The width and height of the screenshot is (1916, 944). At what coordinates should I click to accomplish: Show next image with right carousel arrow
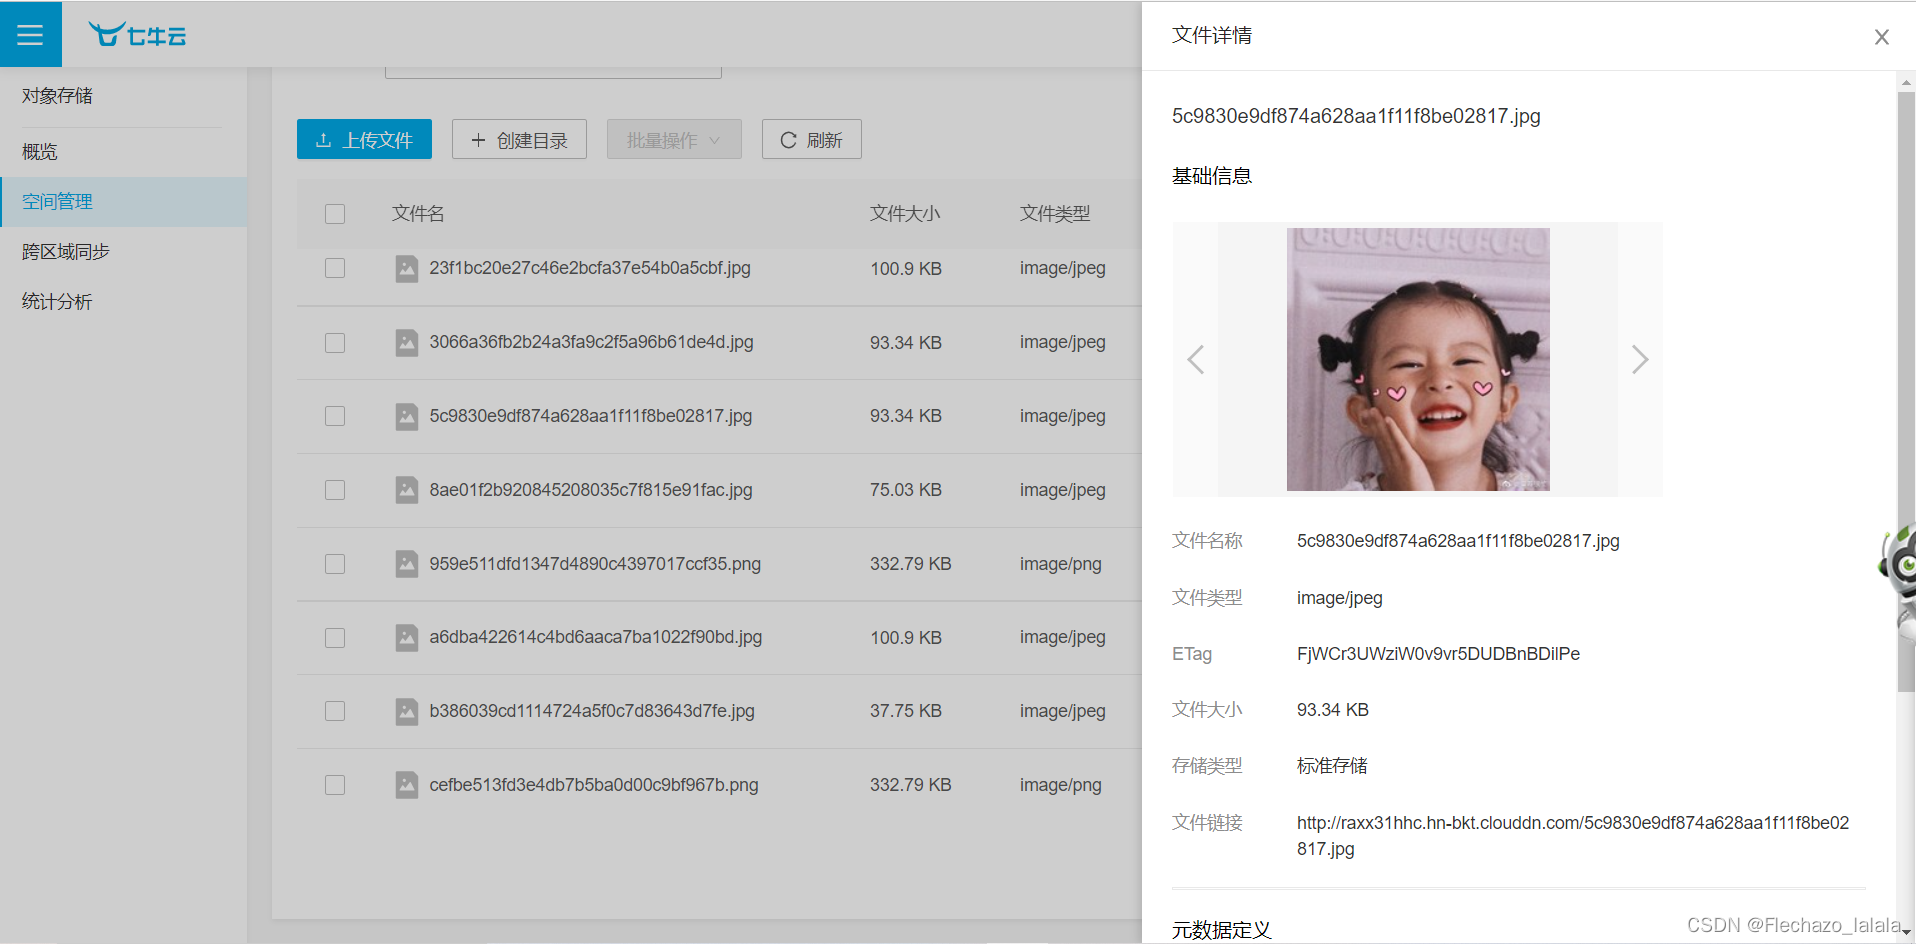(x=1639, y=359)
